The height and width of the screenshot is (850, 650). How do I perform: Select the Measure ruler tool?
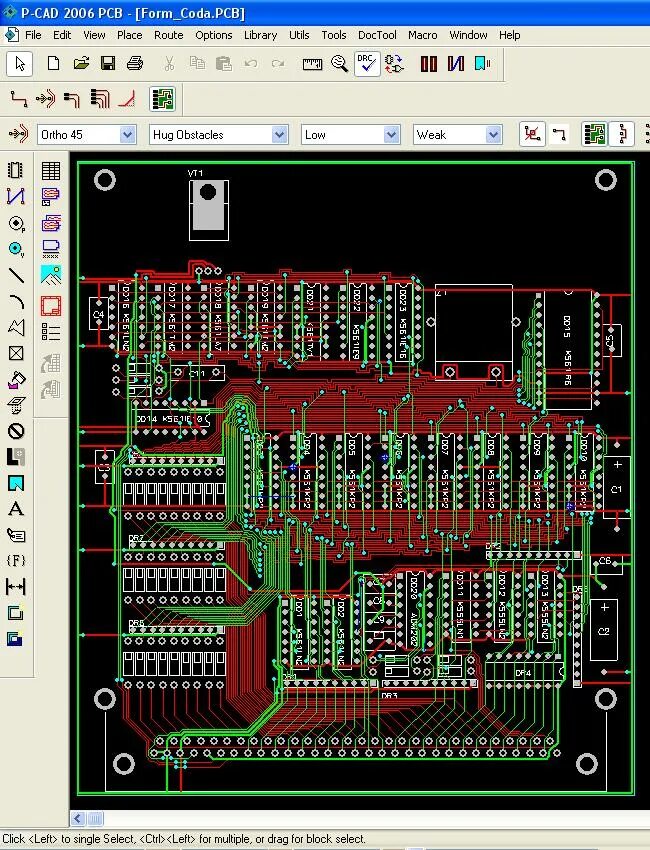tap(312, 64)
